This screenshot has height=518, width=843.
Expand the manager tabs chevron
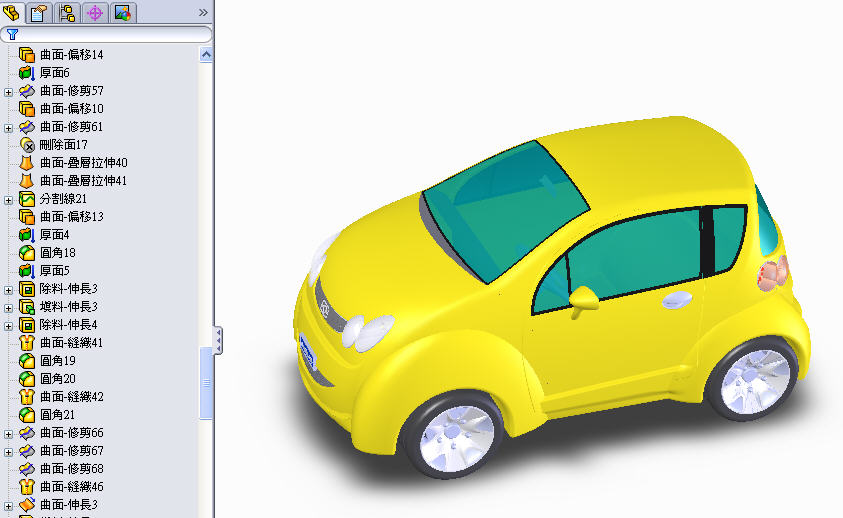(203, 12)
